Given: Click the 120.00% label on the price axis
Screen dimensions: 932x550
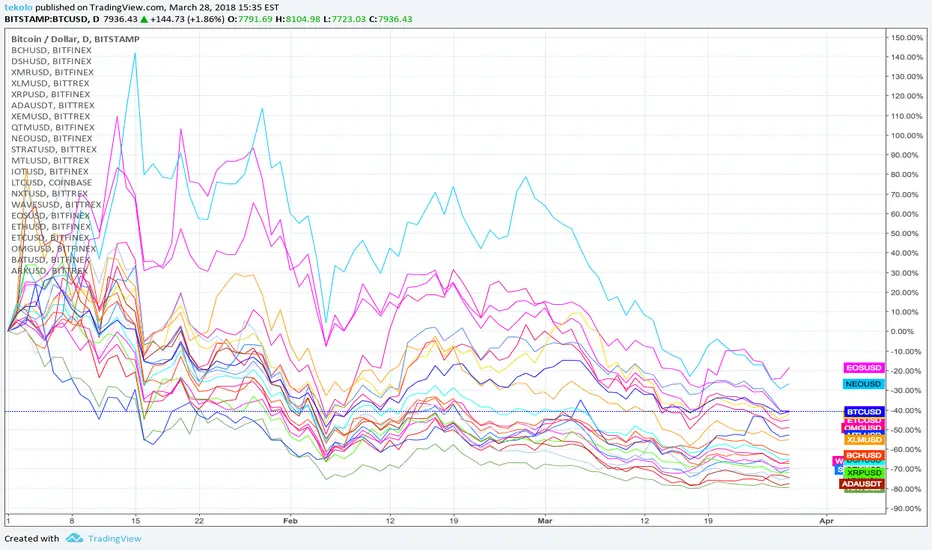Looking at the screenshot, I should pos(907,96).
